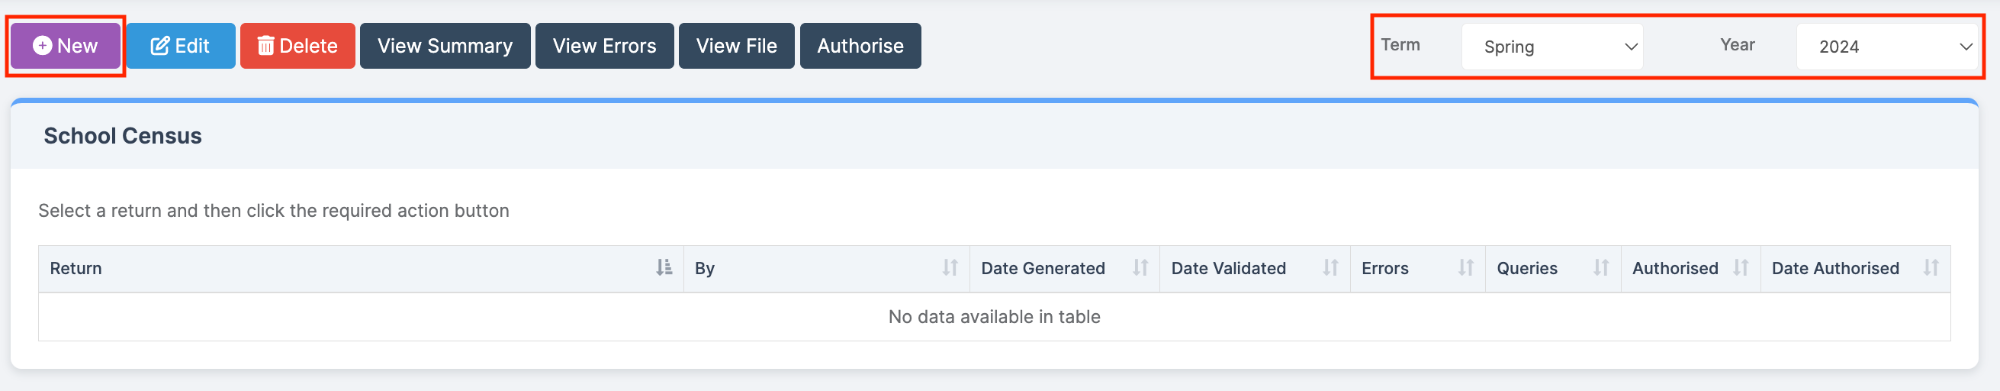Image resolution: width=2000 pixels, height=391 pixels.
Task: Sort table by Date Validated arrows
Action: point(1330,268)
